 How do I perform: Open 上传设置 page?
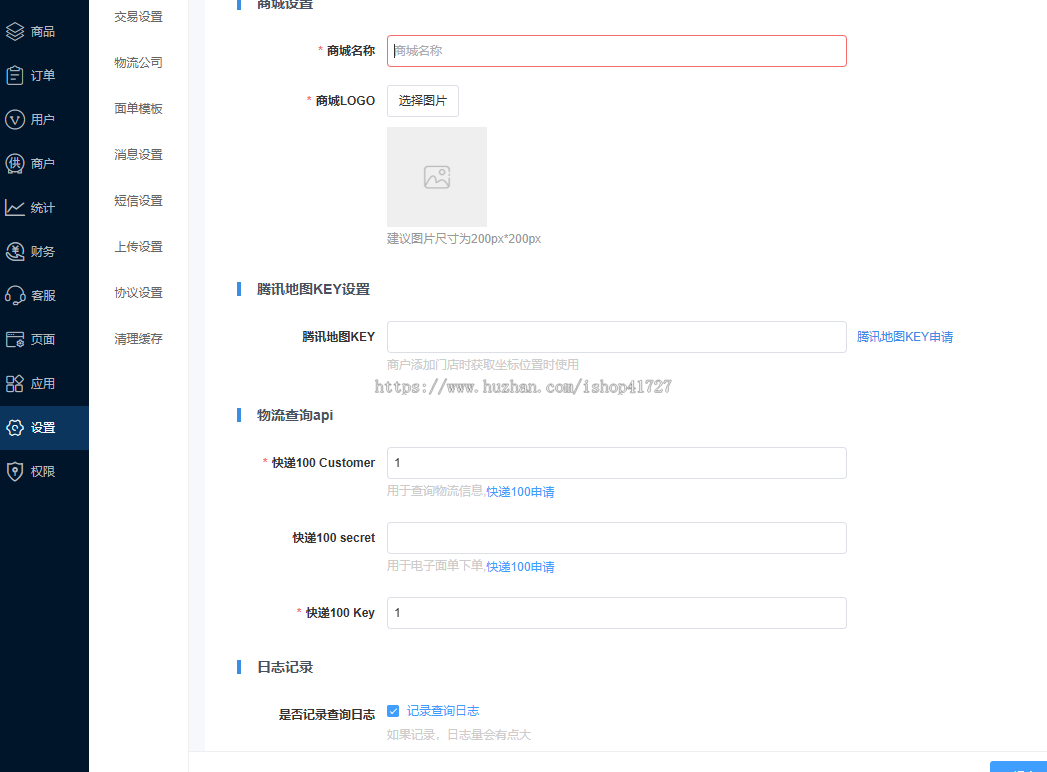[138, 247]
